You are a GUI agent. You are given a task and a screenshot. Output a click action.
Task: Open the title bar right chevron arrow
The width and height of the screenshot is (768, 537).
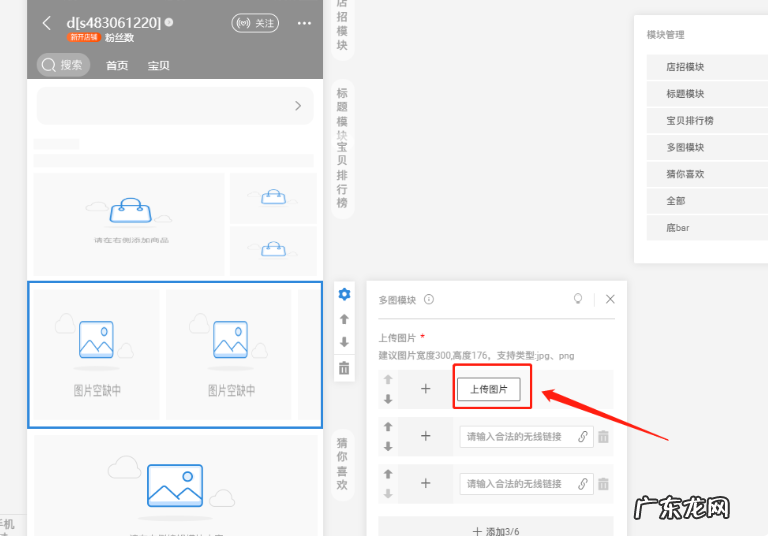click(x=298, y=106)
